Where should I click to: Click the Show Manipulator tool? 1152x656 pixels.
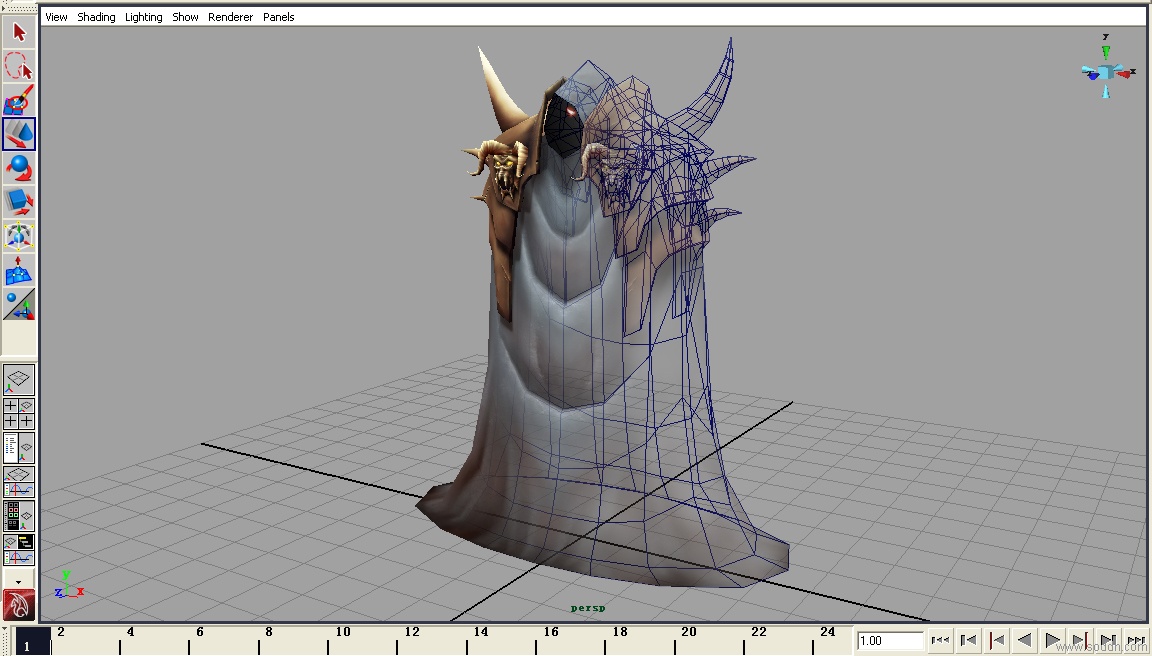pyautogui.click(x=19, y=304)
